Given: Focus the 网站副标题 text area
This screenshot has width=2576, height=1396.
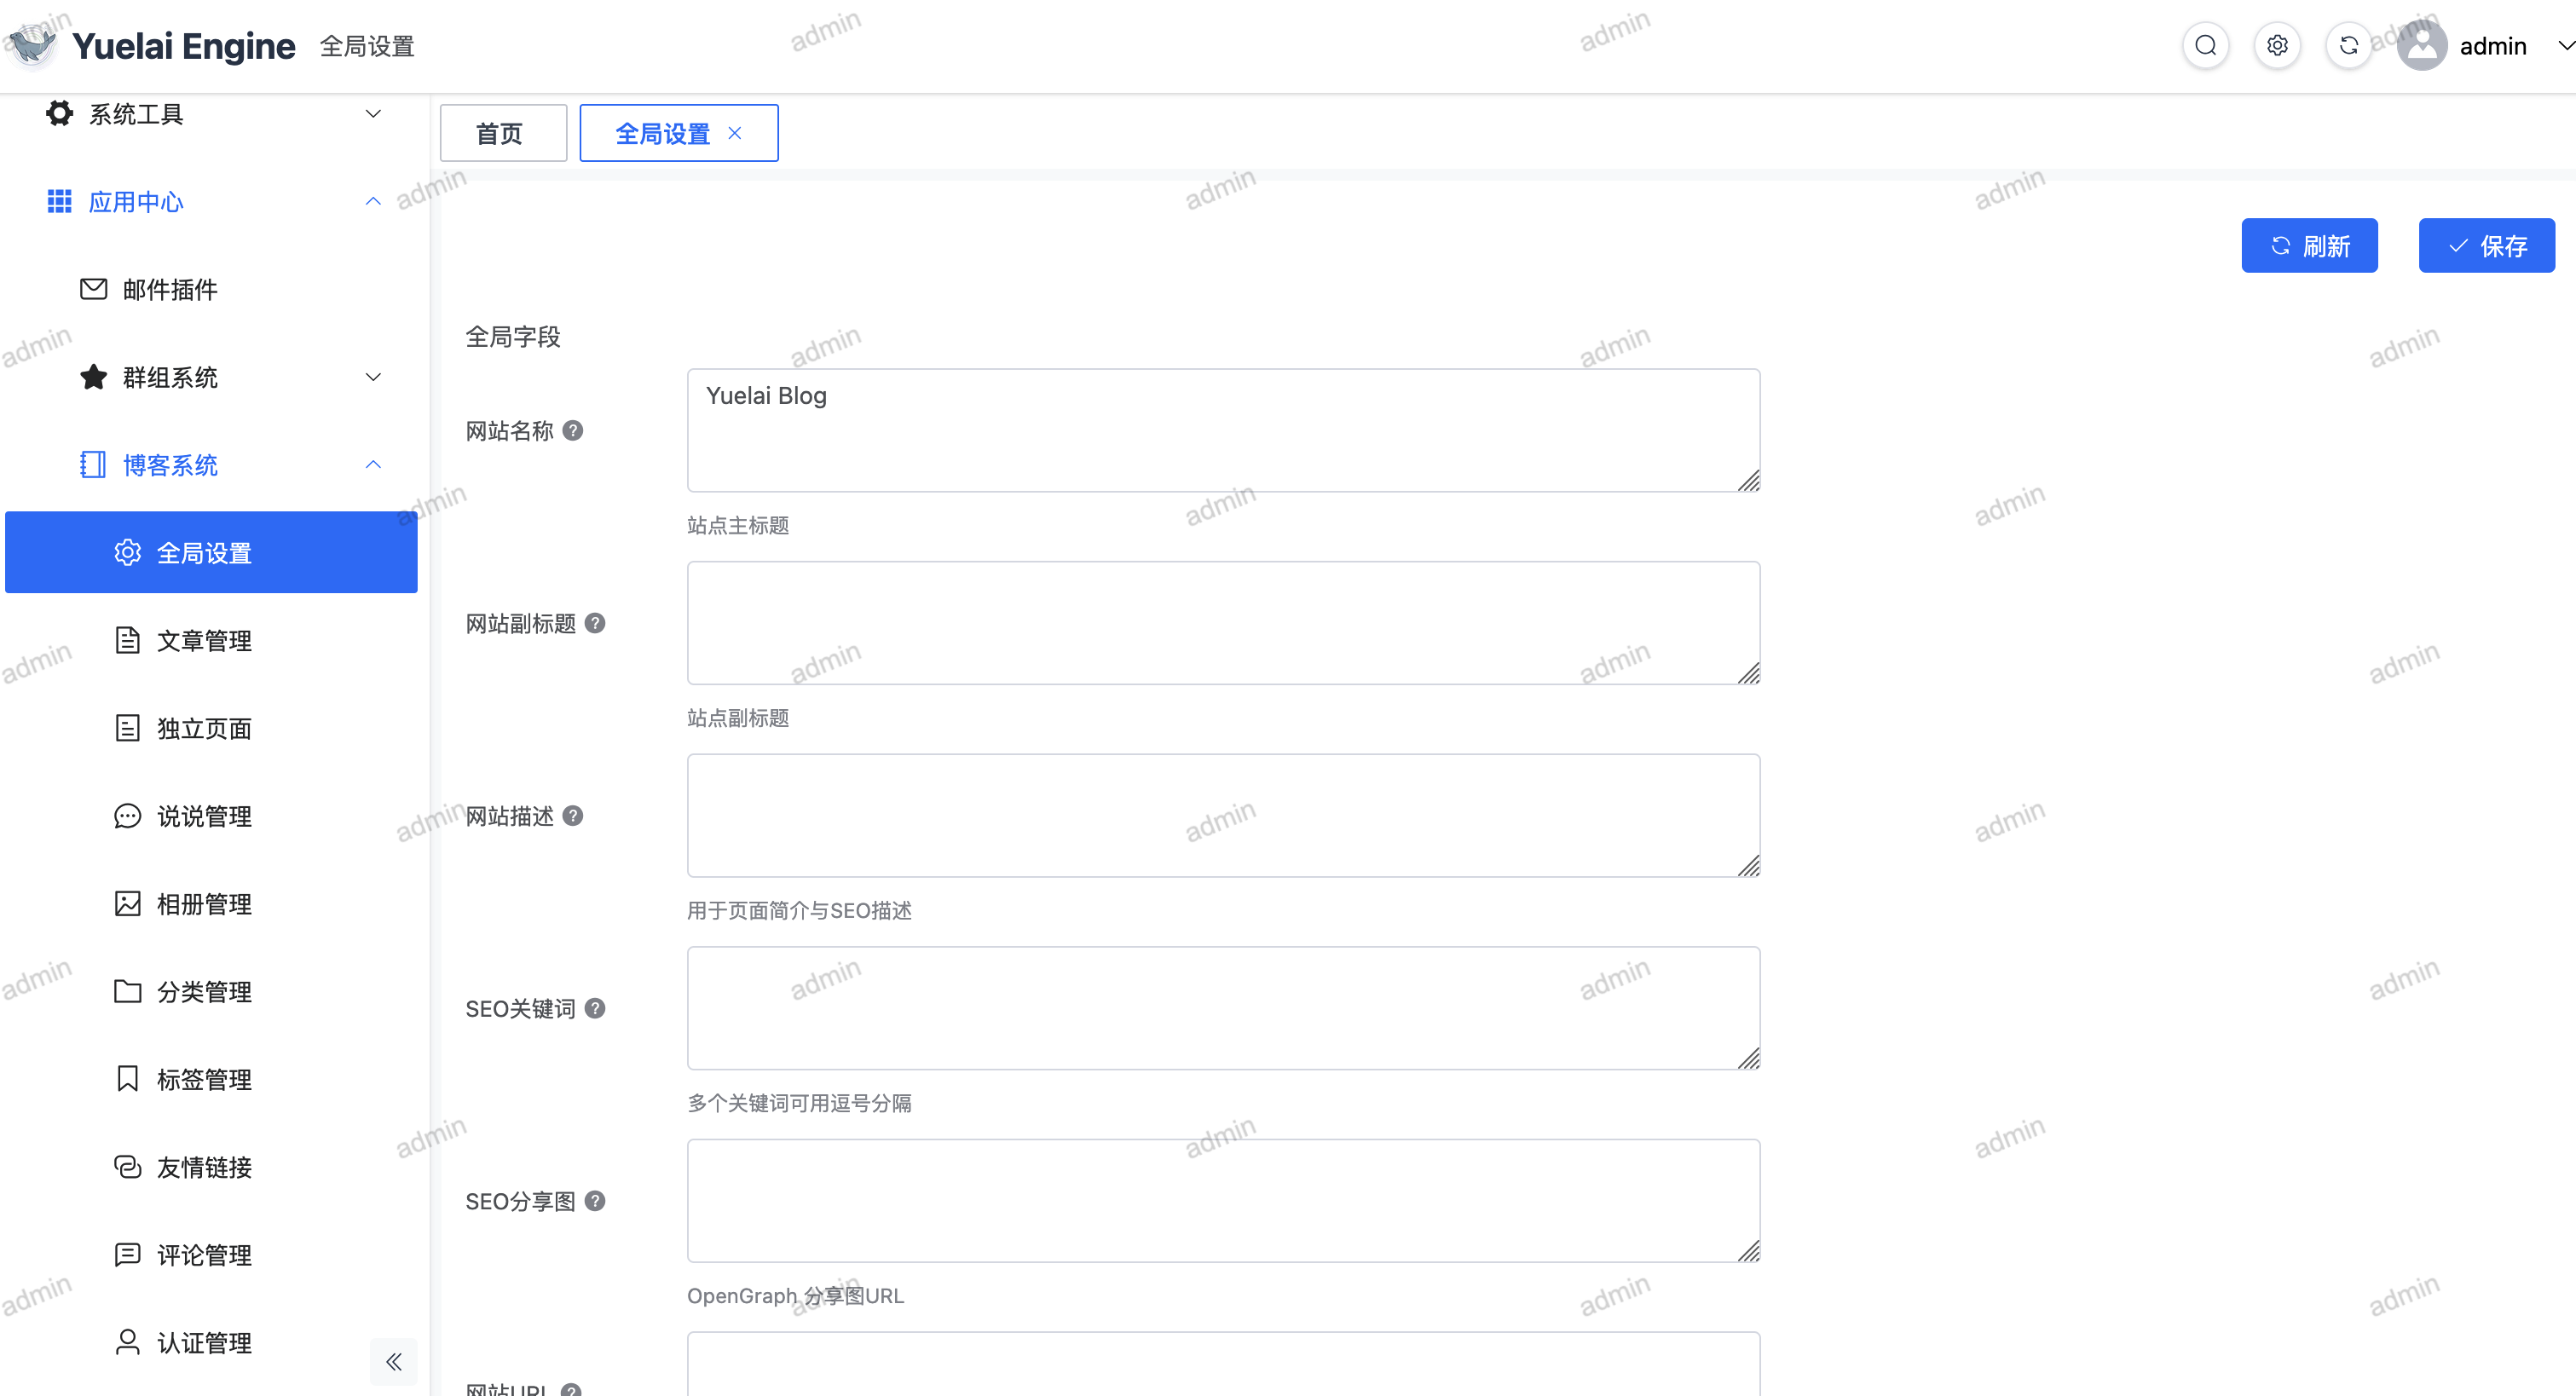Looking at the screenshot, I should pos(1223,623).
